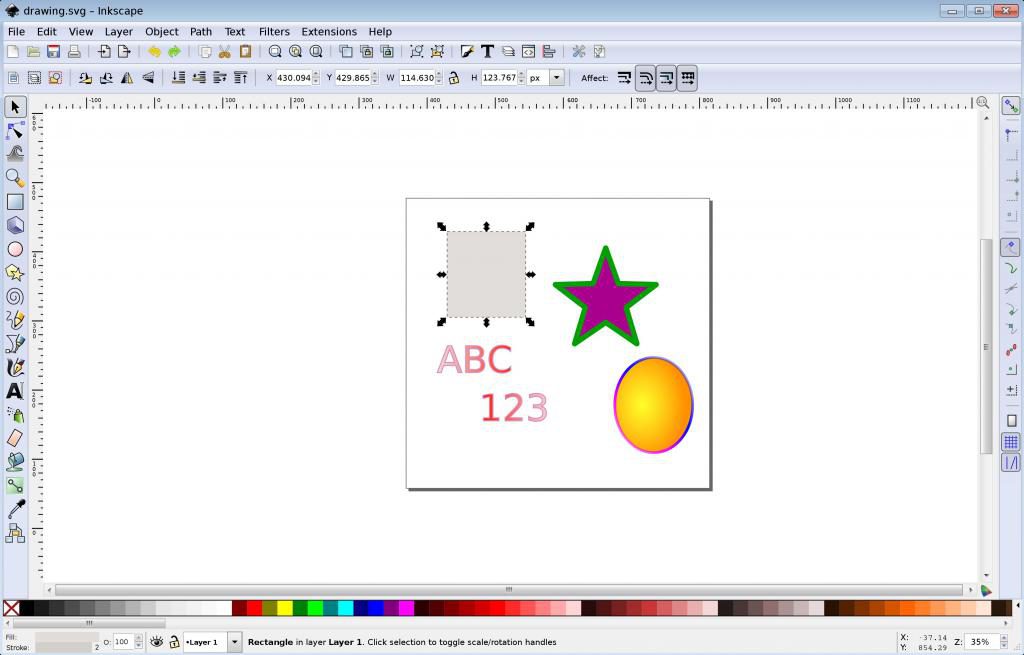Select the Star and polygon tool
Image resolution: width=1024 pixels, height=655 pixels.
(15, 273)
